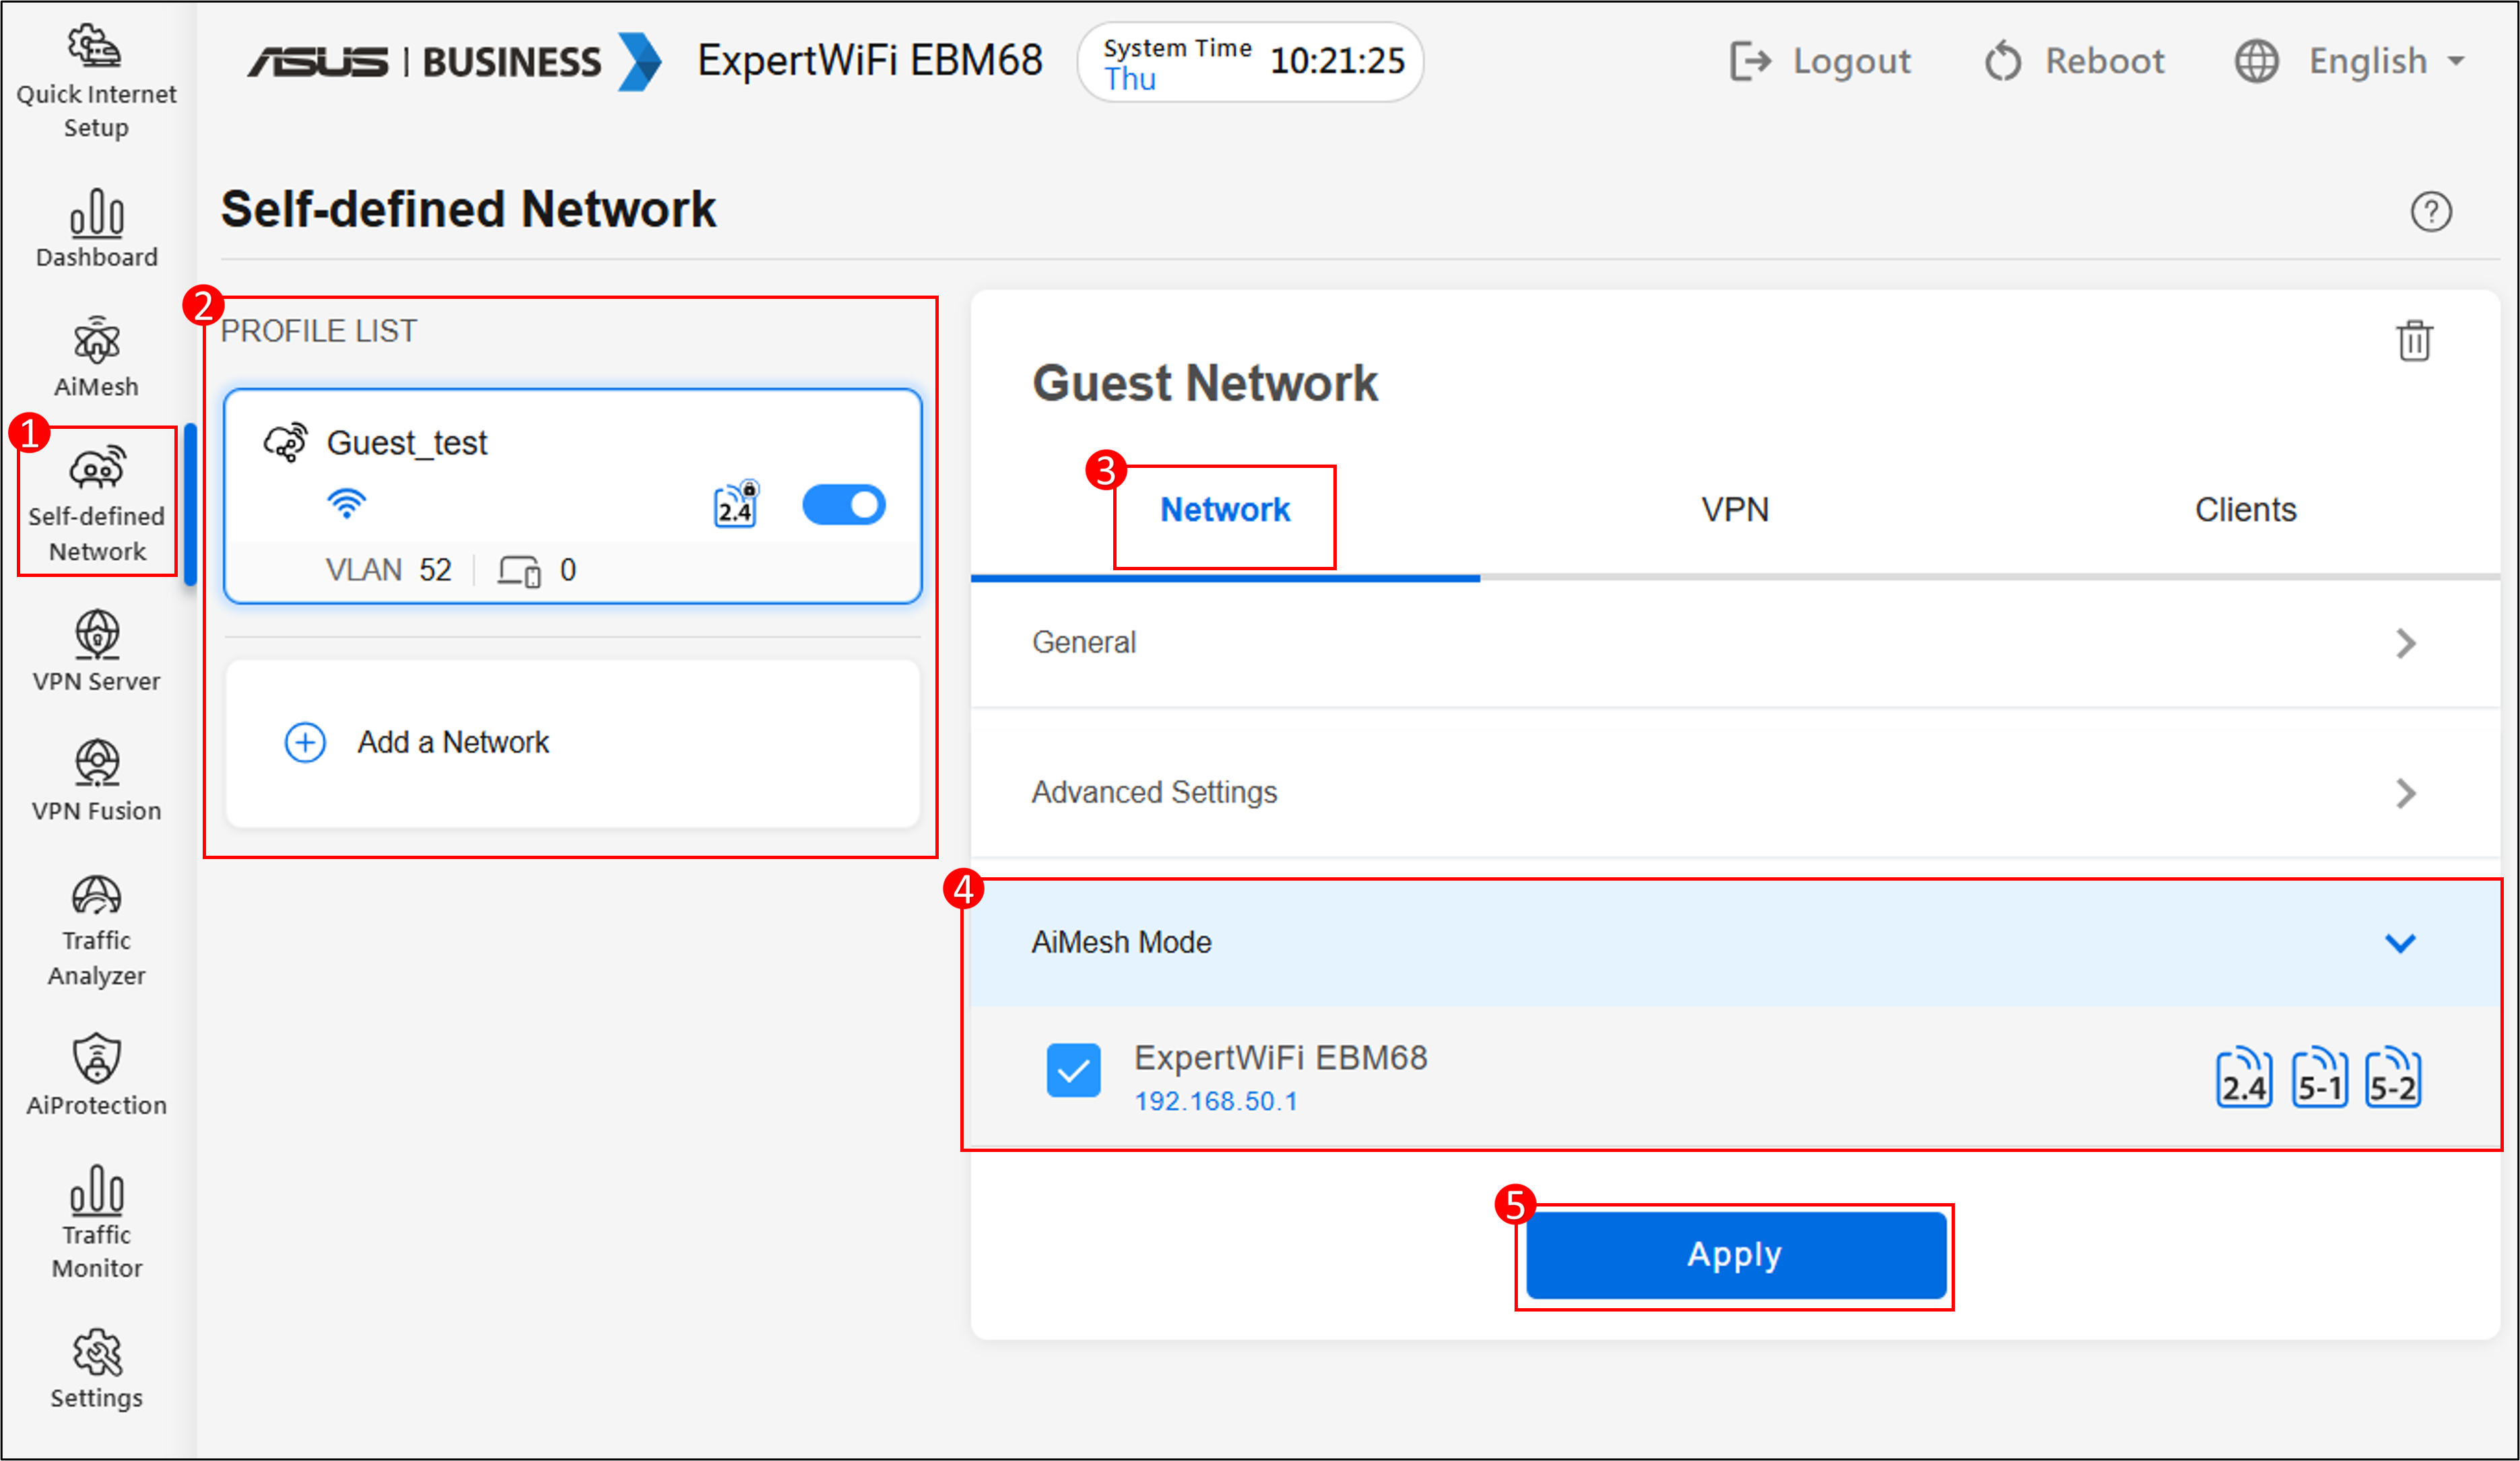Switch to the Clients tab
Image resolution: width=2520 pixels, height=1461 pixels.
click(2244, 510)
